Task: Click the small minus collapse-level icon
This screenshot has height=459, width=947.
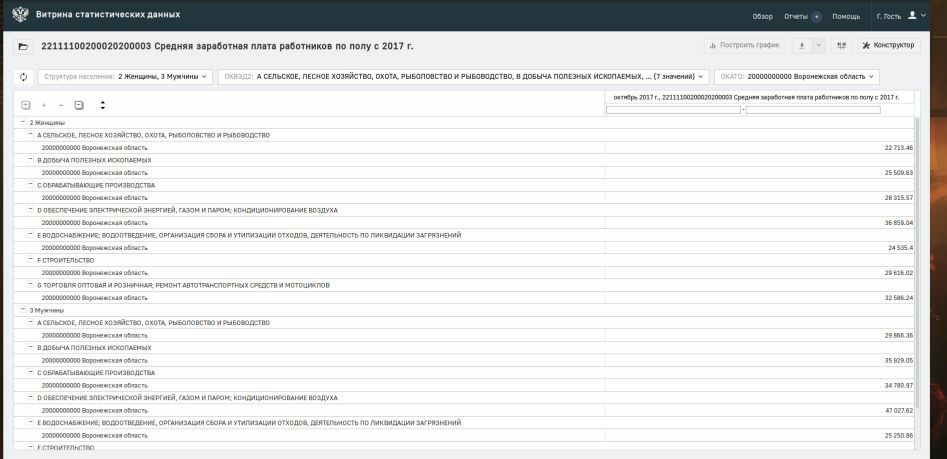Action: tap(61, 105)
